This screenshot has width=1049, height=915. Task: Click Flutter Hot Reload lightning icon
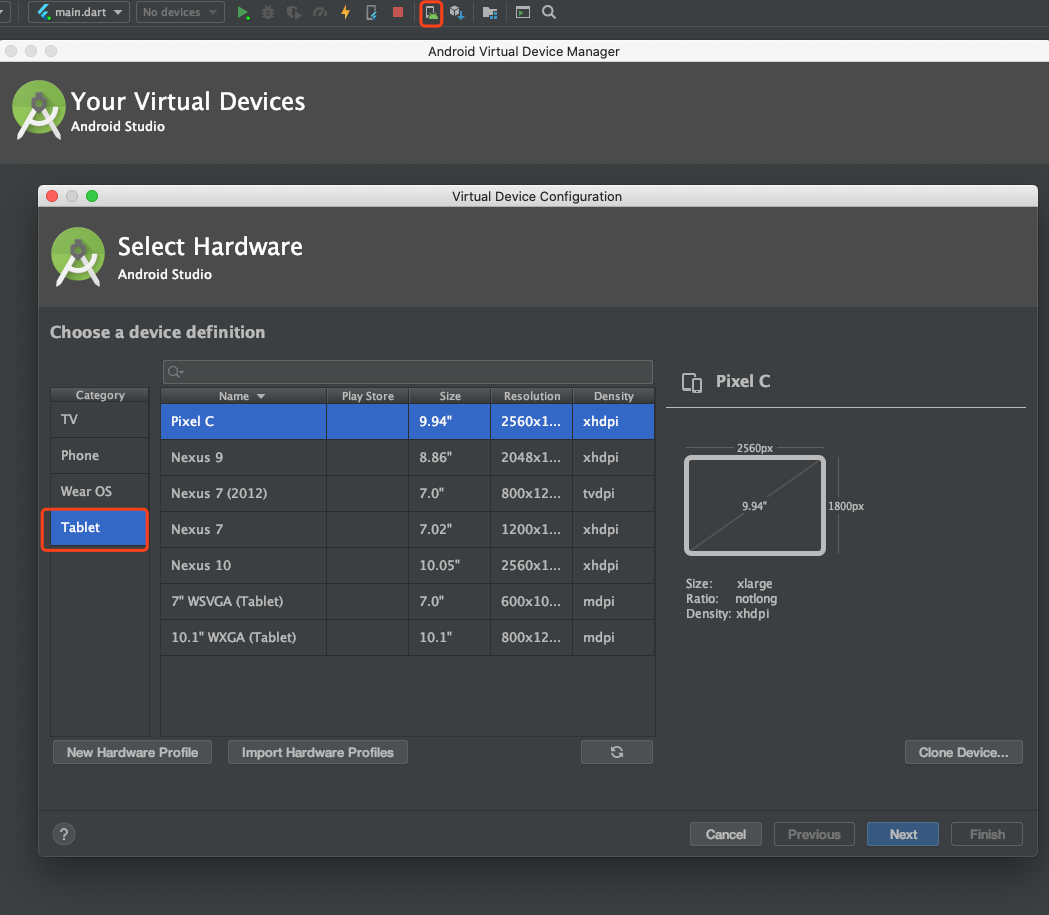[x=345, y=13]
